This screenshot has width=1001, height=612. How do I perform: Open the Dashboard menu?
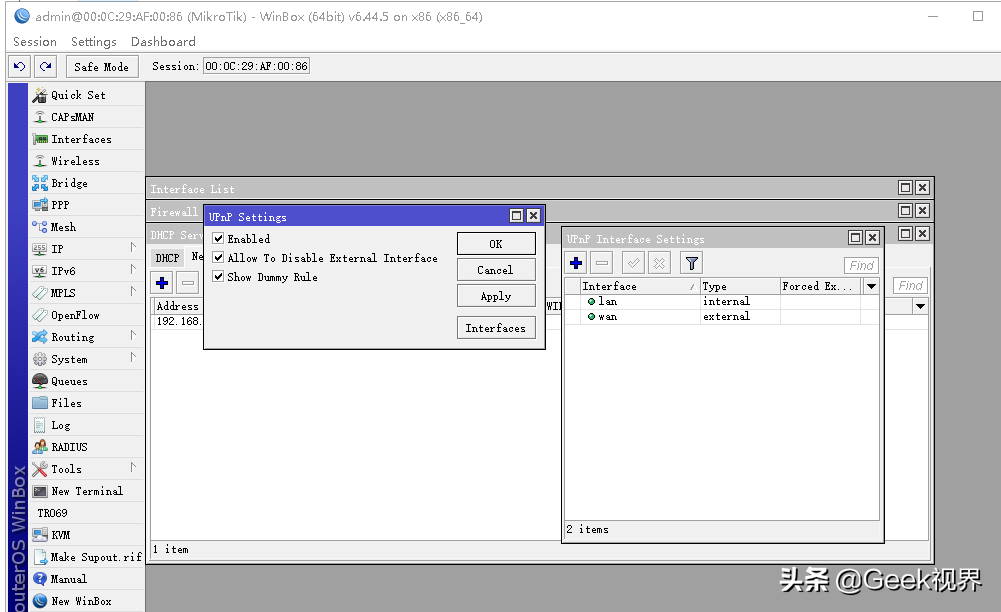[163, 41]
